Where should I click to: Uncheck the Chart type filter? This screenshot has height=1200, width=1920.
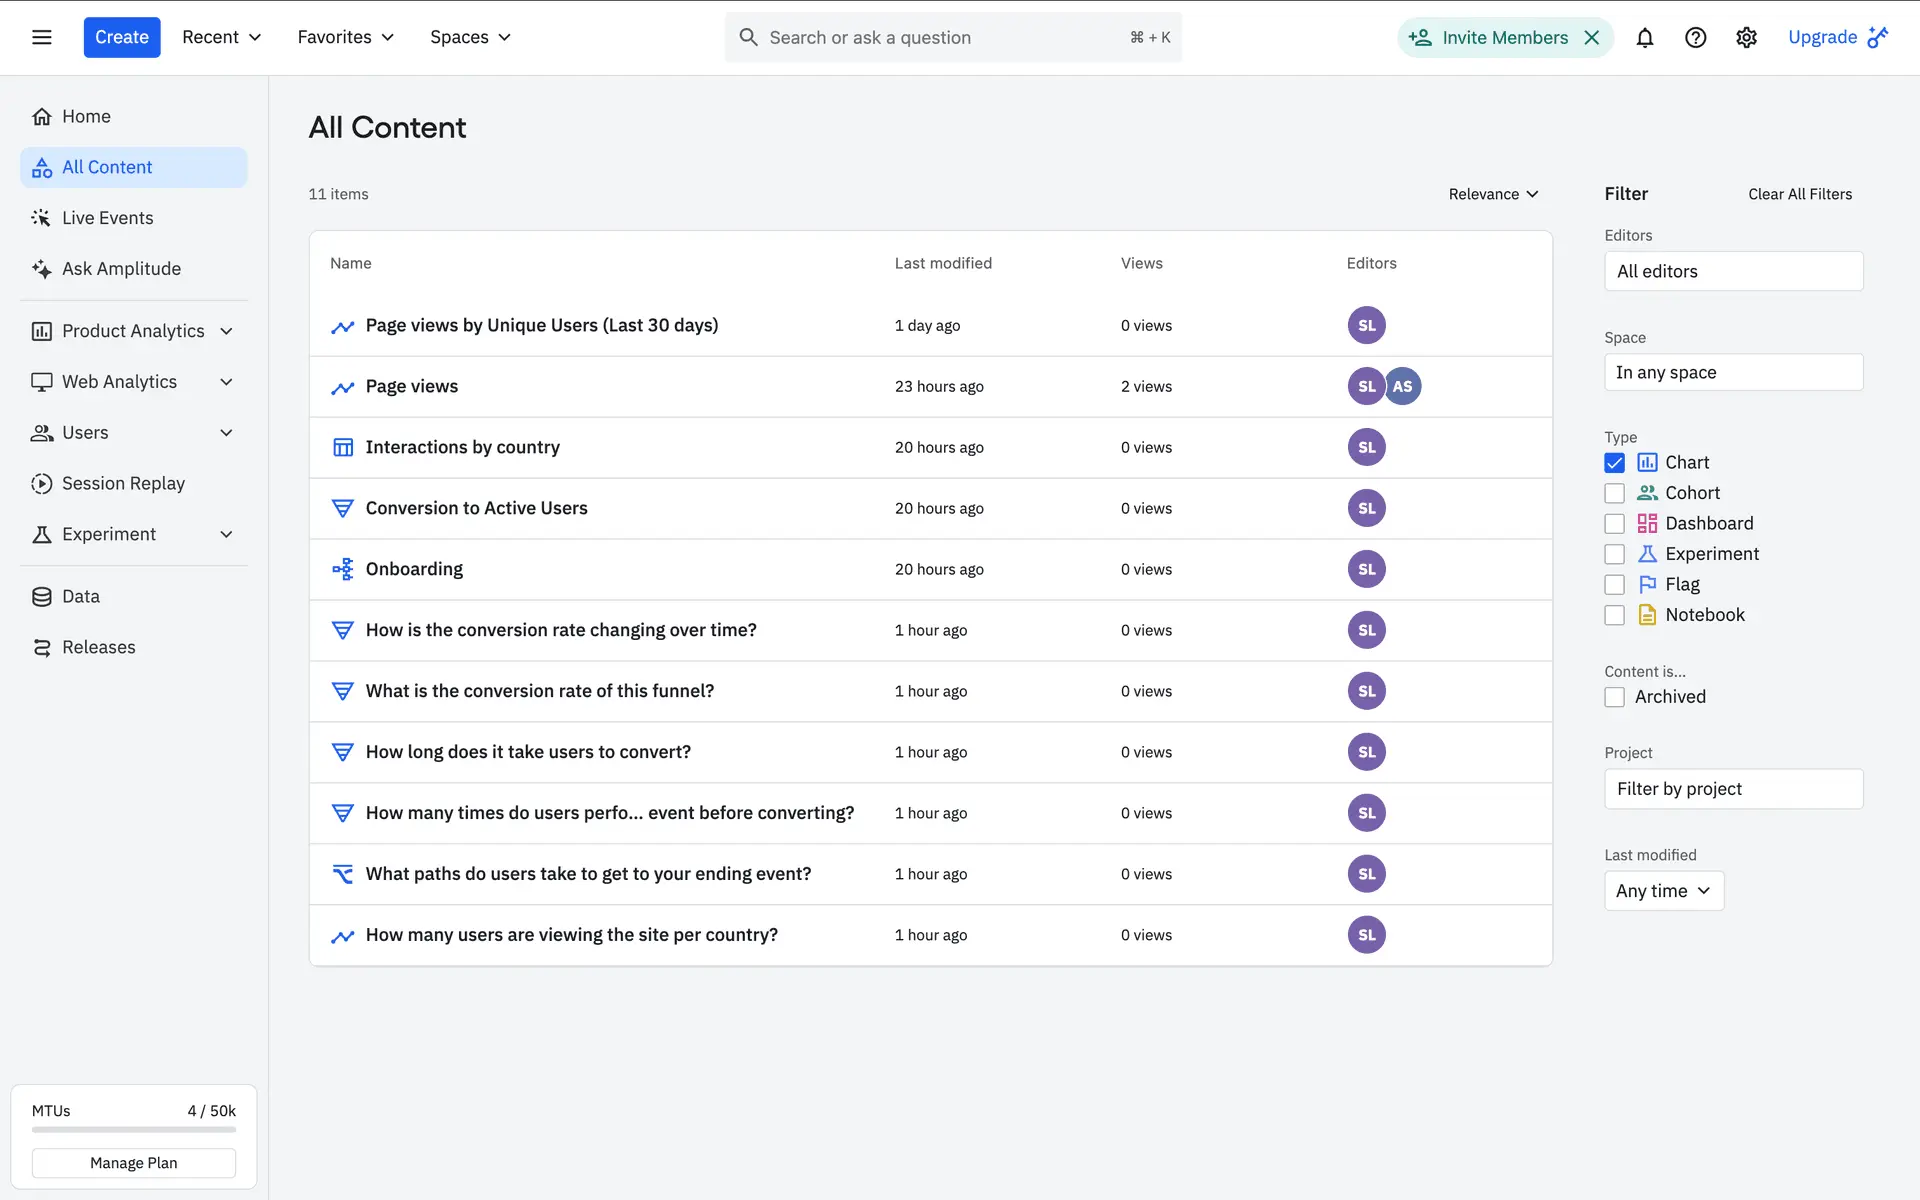point(1614,463)
